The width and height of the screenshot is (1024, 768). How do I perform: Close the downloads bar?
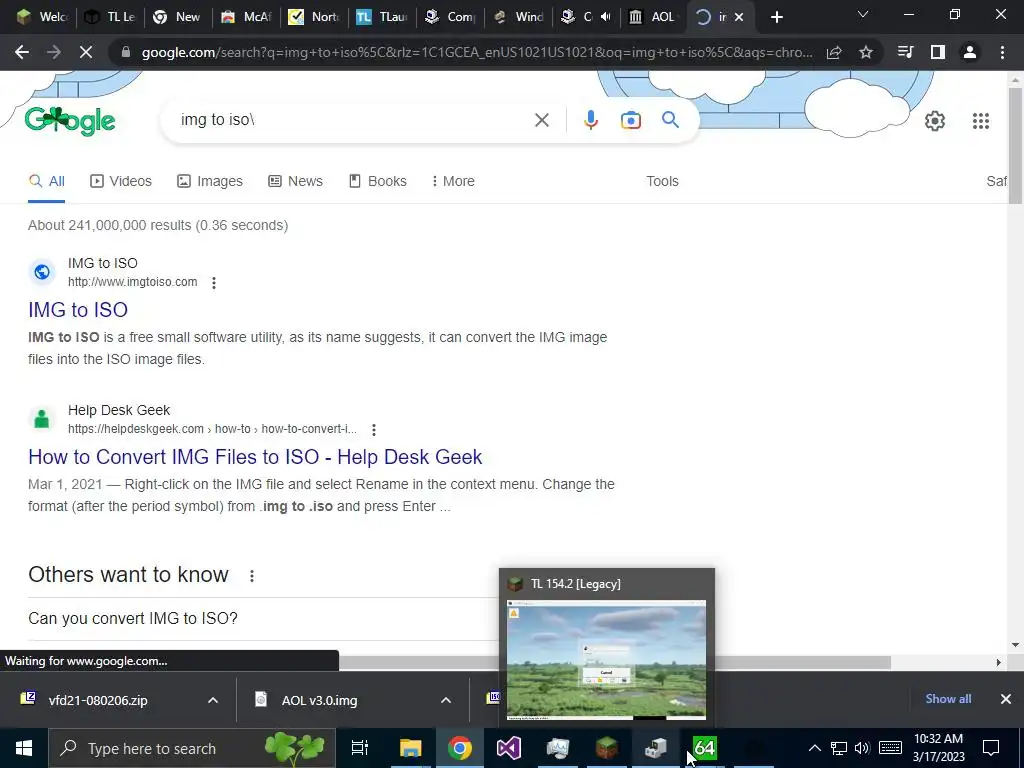[1006, 699]
